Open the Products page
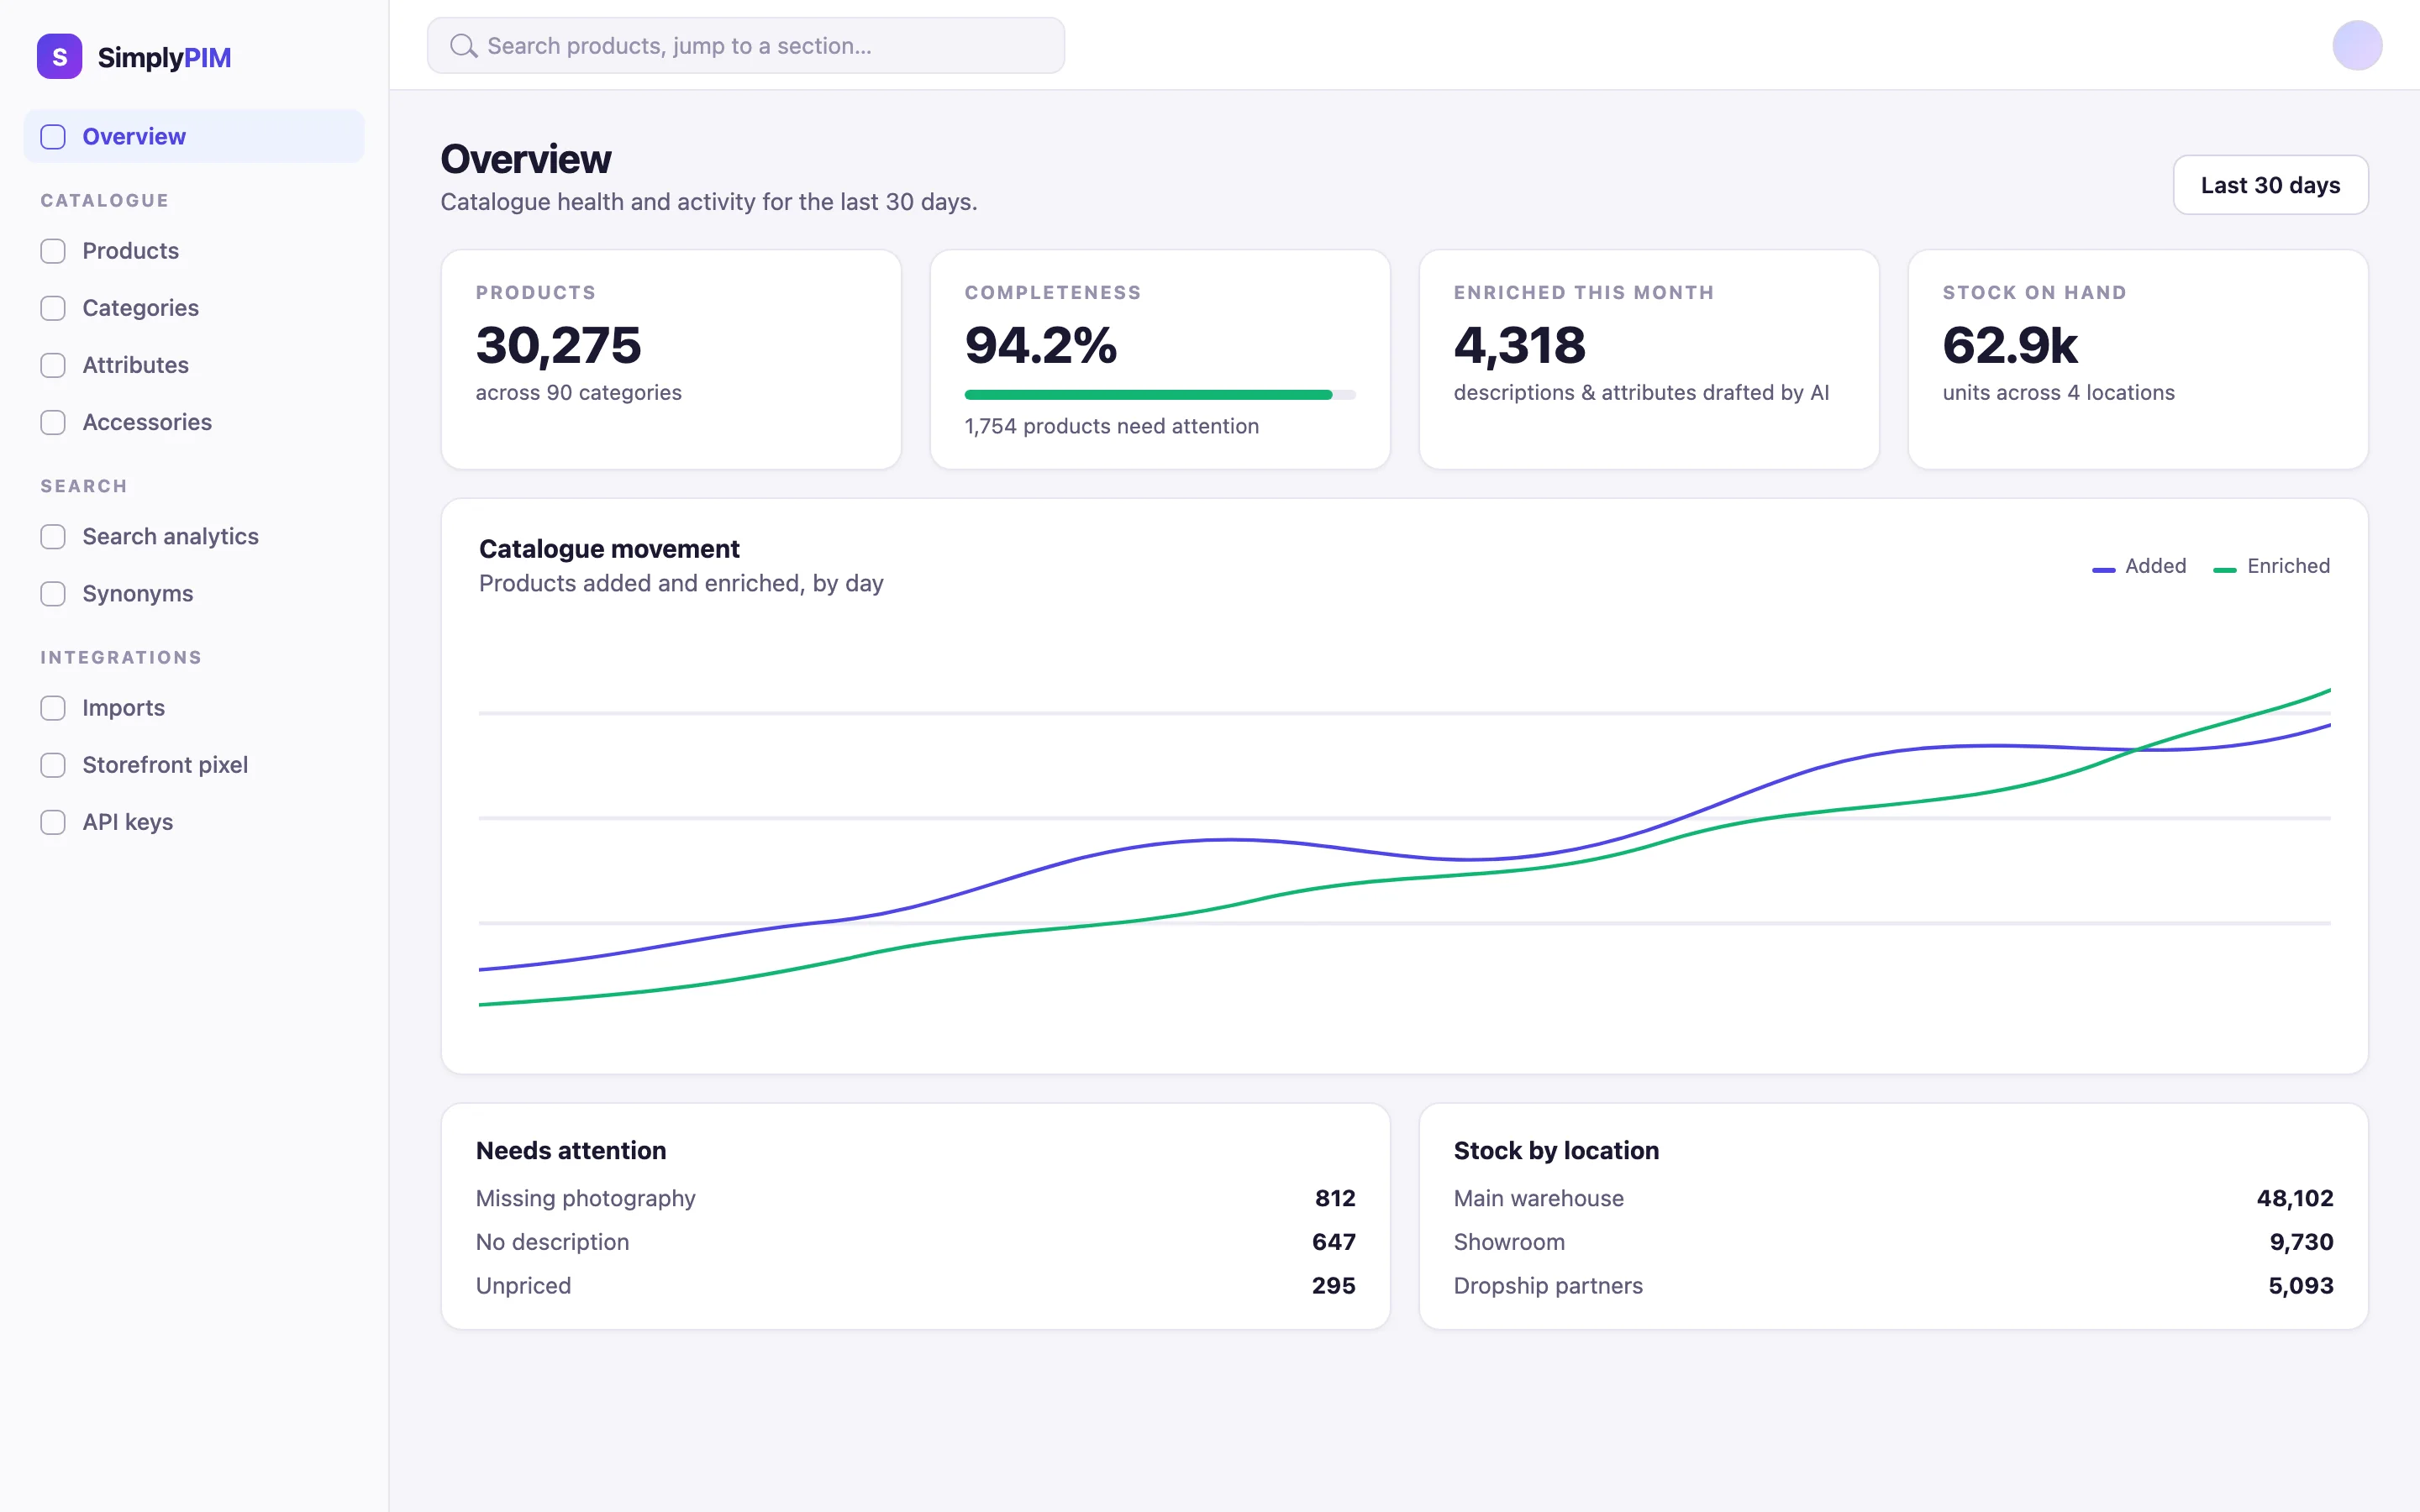The image size is (2420, 1512). [x=194, y=251]
